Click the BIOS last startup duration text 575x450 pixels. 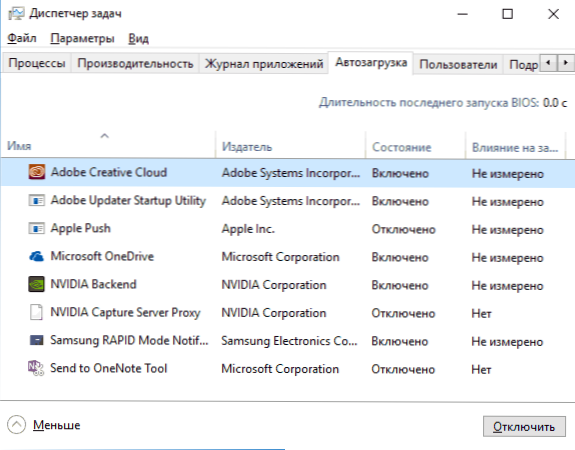[443, 102]
